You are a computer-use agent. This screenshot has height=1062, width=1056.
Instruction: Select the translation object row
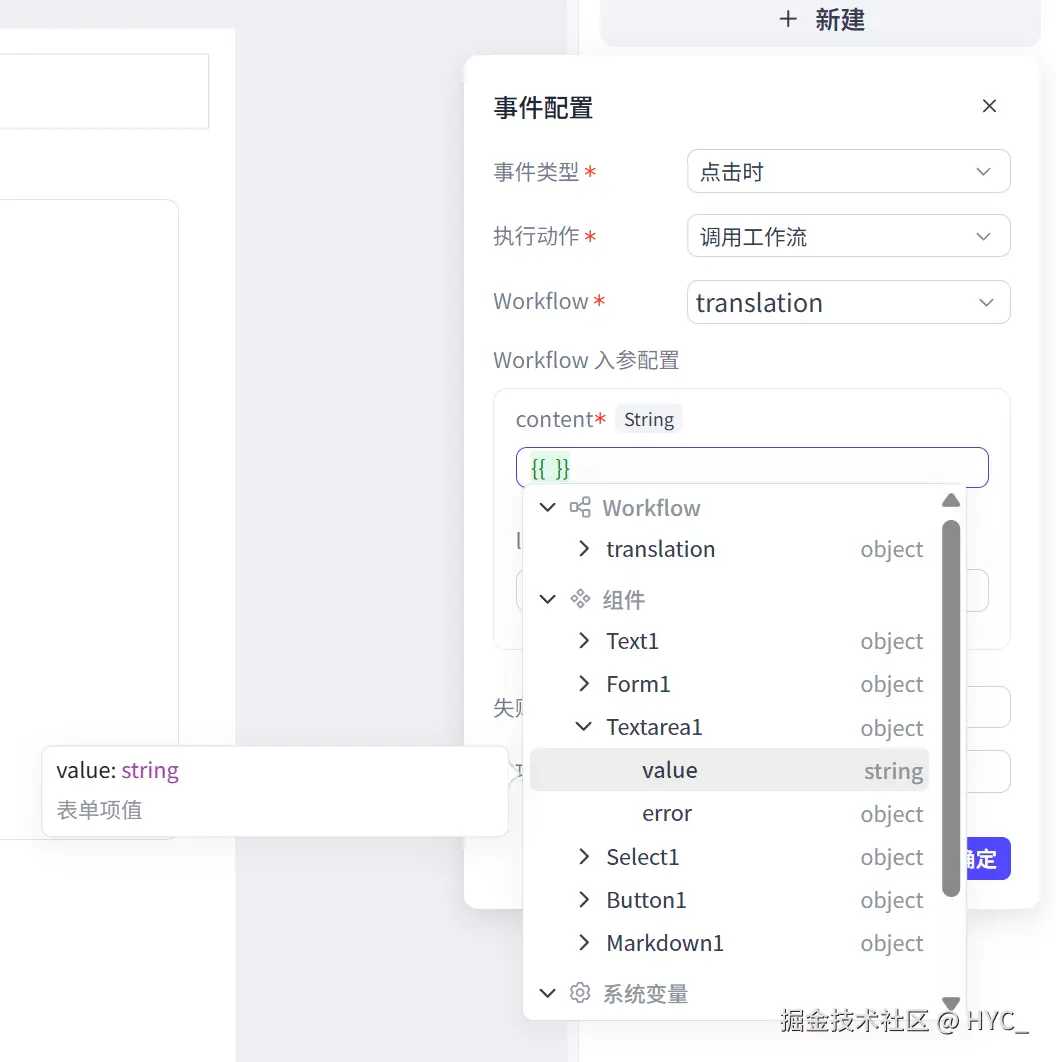point(730,549)
